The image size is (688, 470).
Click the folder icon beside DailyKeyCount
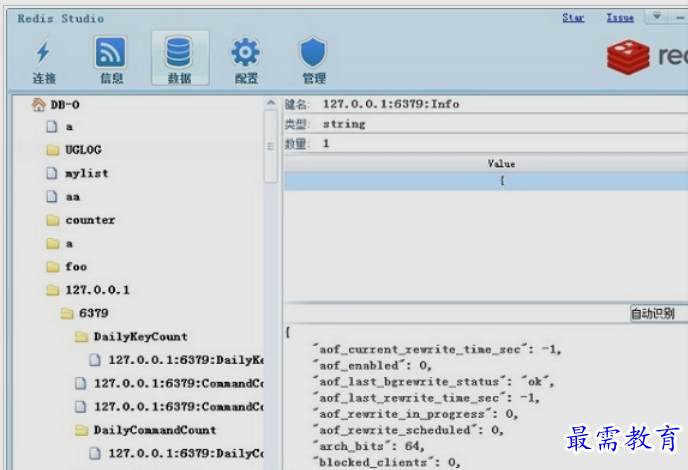[81, 337]
